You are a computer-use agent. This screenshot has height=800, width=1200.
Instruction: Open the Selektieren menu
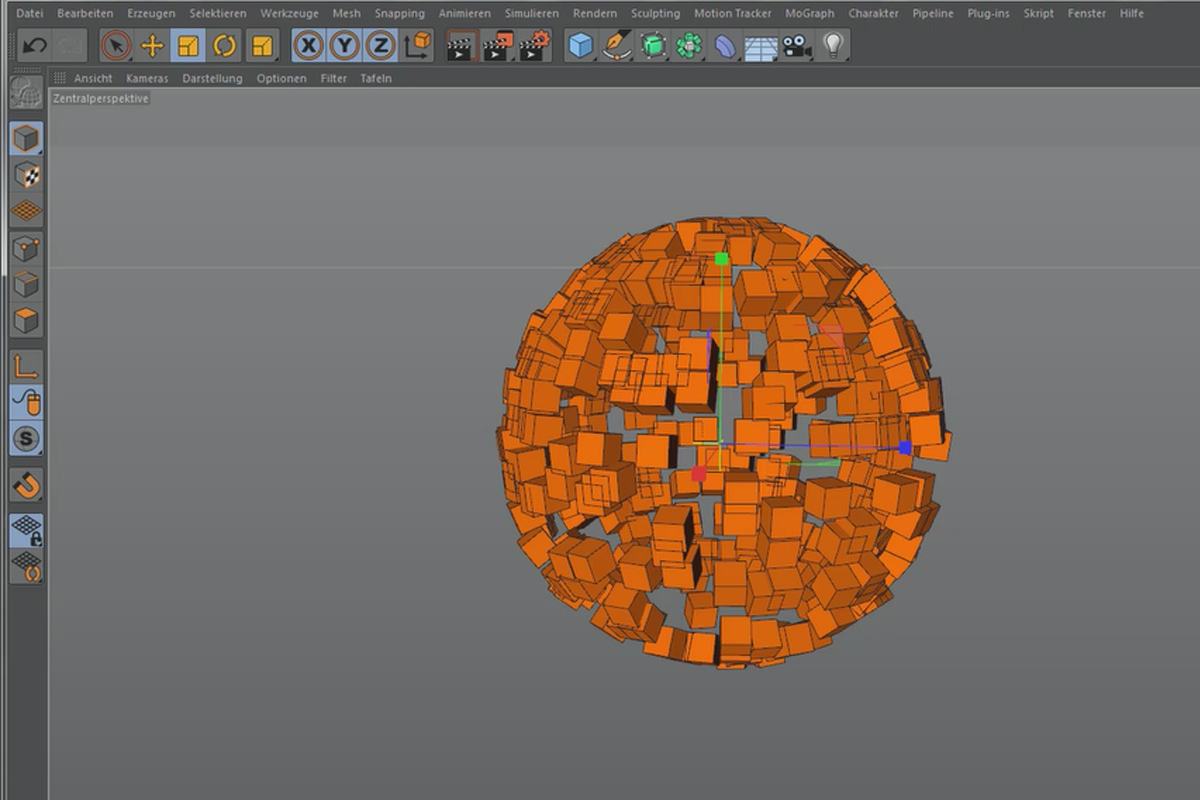218,13
